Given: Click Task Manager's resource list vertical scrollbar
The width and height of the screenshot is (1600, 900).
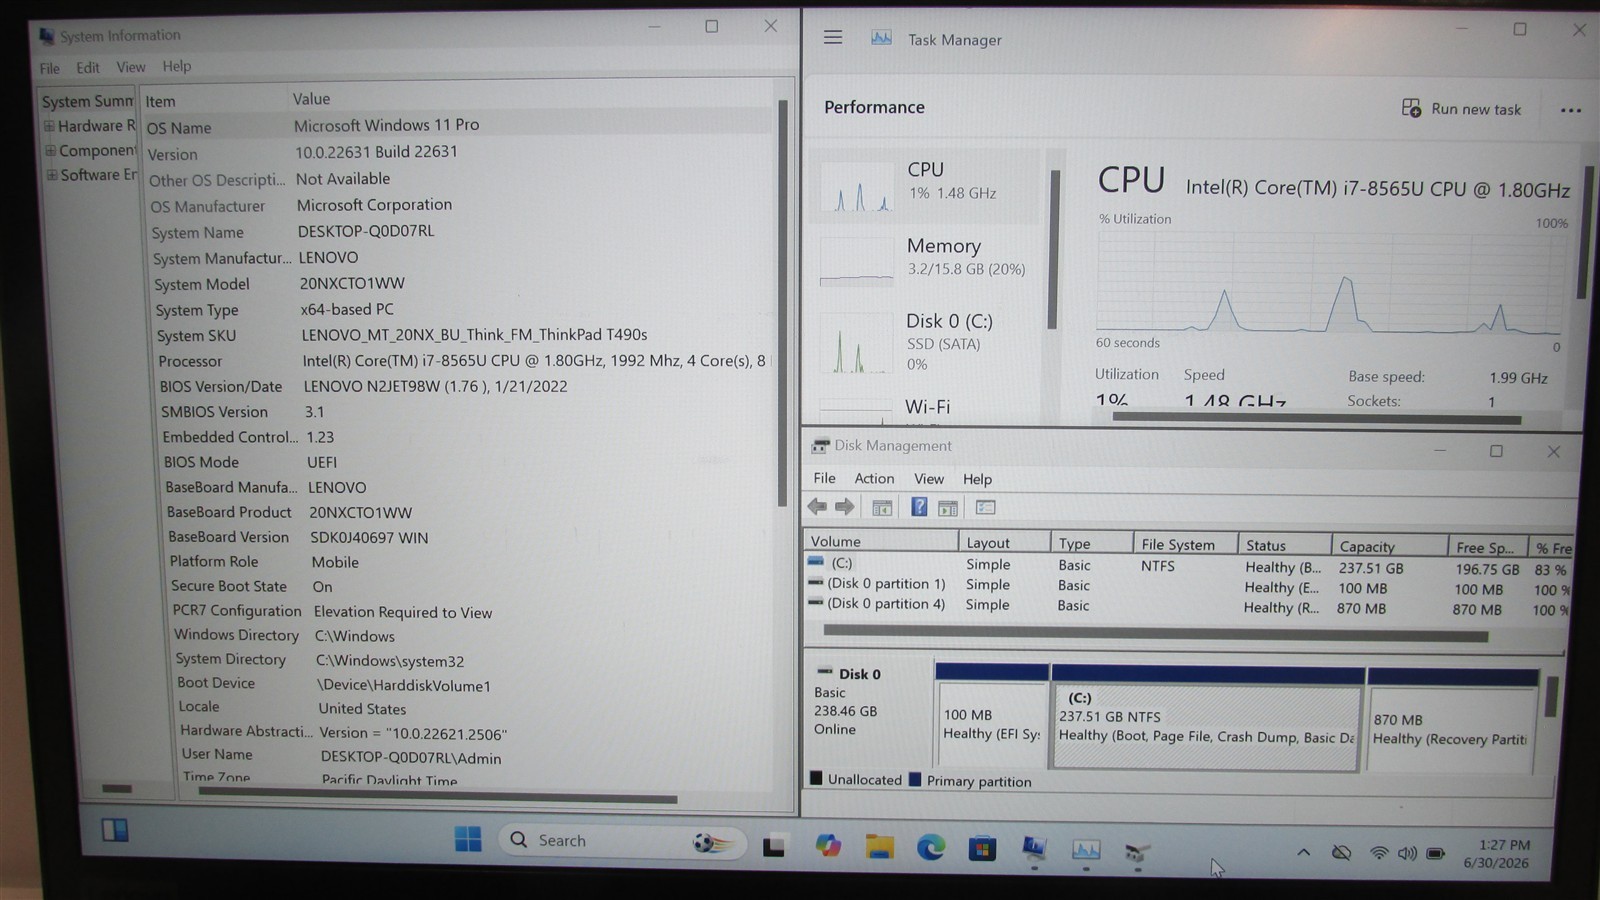Looking at the screenshot, I should coord(1053,250).
